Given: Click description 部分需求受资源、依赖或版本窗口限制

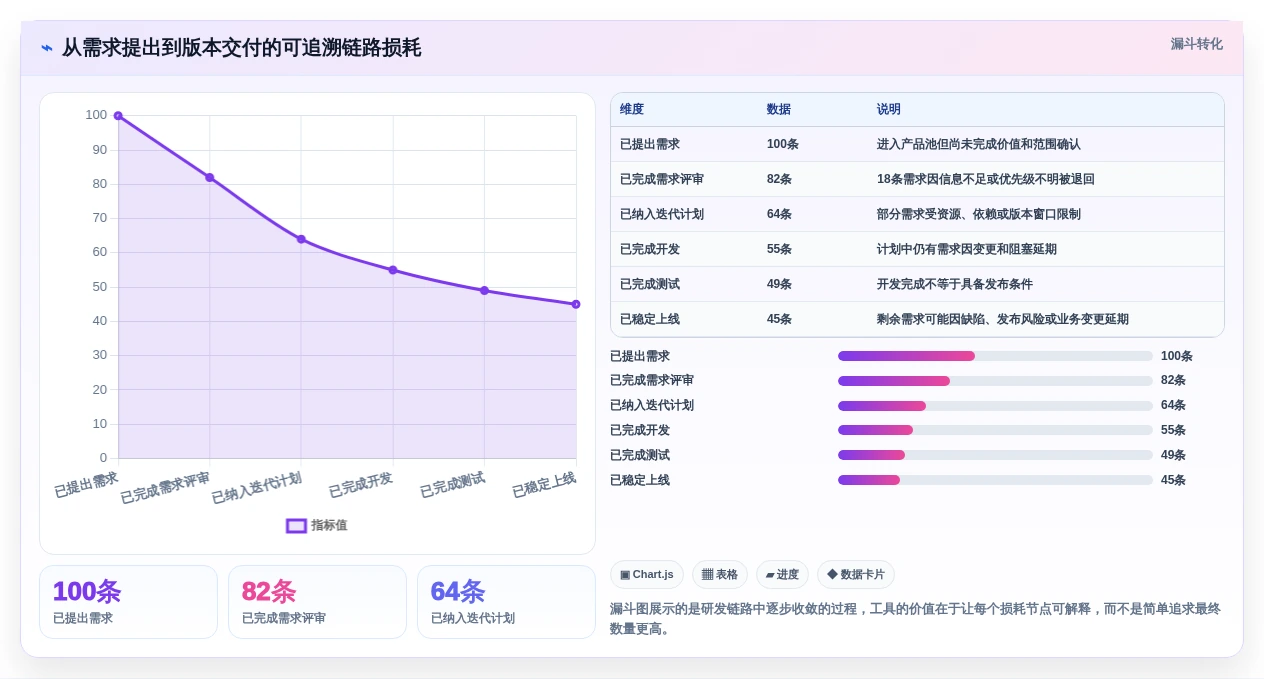Looking at the screenshot, I should 979,214.
